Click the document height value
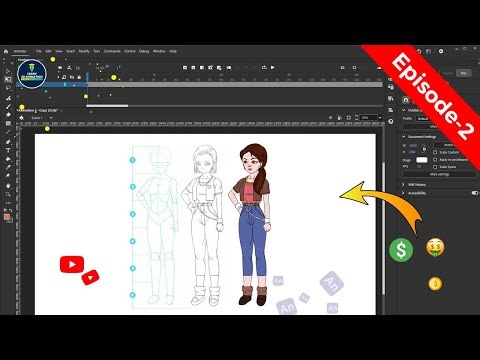This screenshot has width=480, height=360. pos(412,152)
